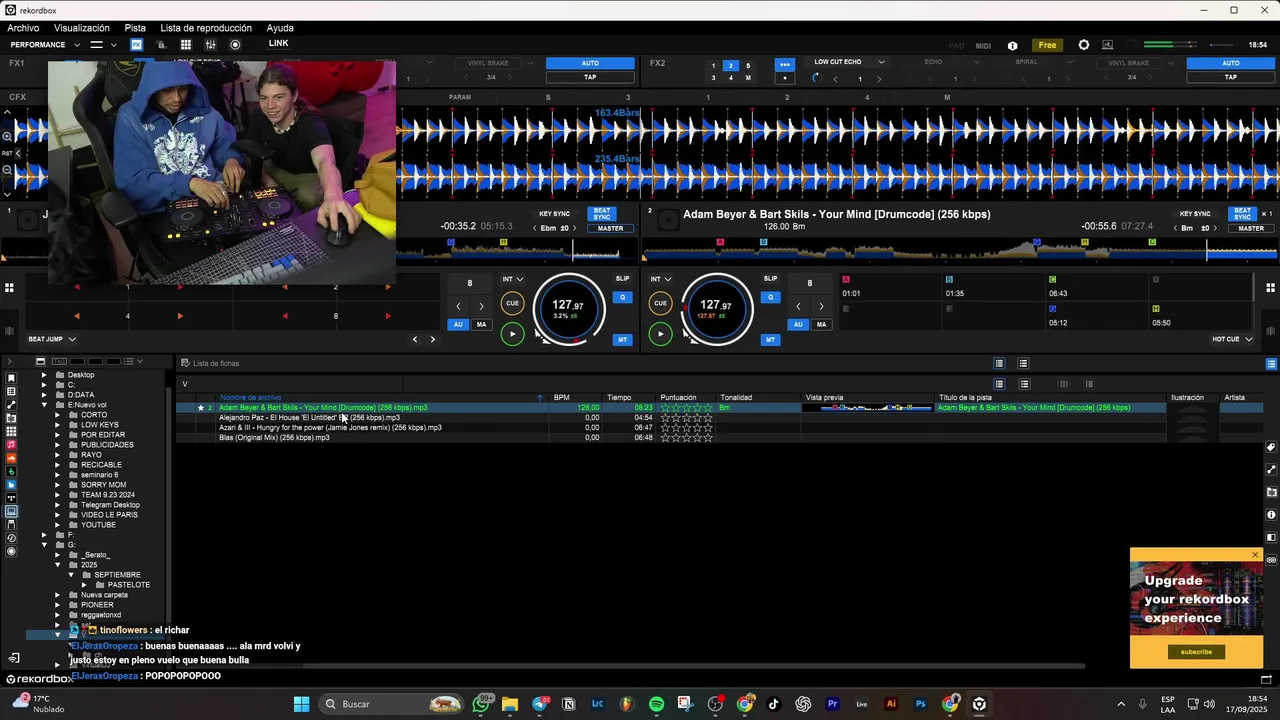Image resolution: width=1280 pixels, height=720 pixels.
Task: Click deck 2 MA manual loop
Action: [821, 324]
